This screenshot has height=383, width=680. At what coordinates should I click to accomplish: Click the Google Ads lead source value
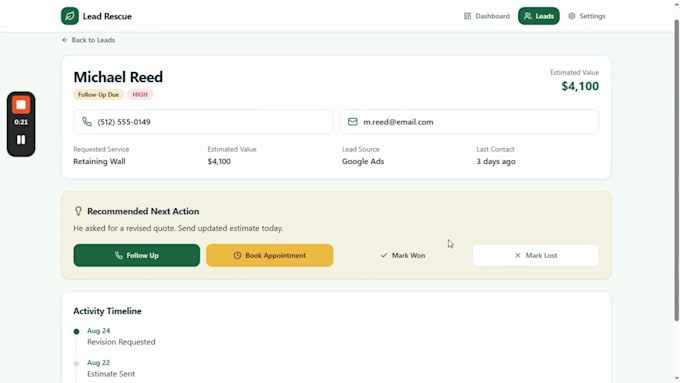[363, 161]
